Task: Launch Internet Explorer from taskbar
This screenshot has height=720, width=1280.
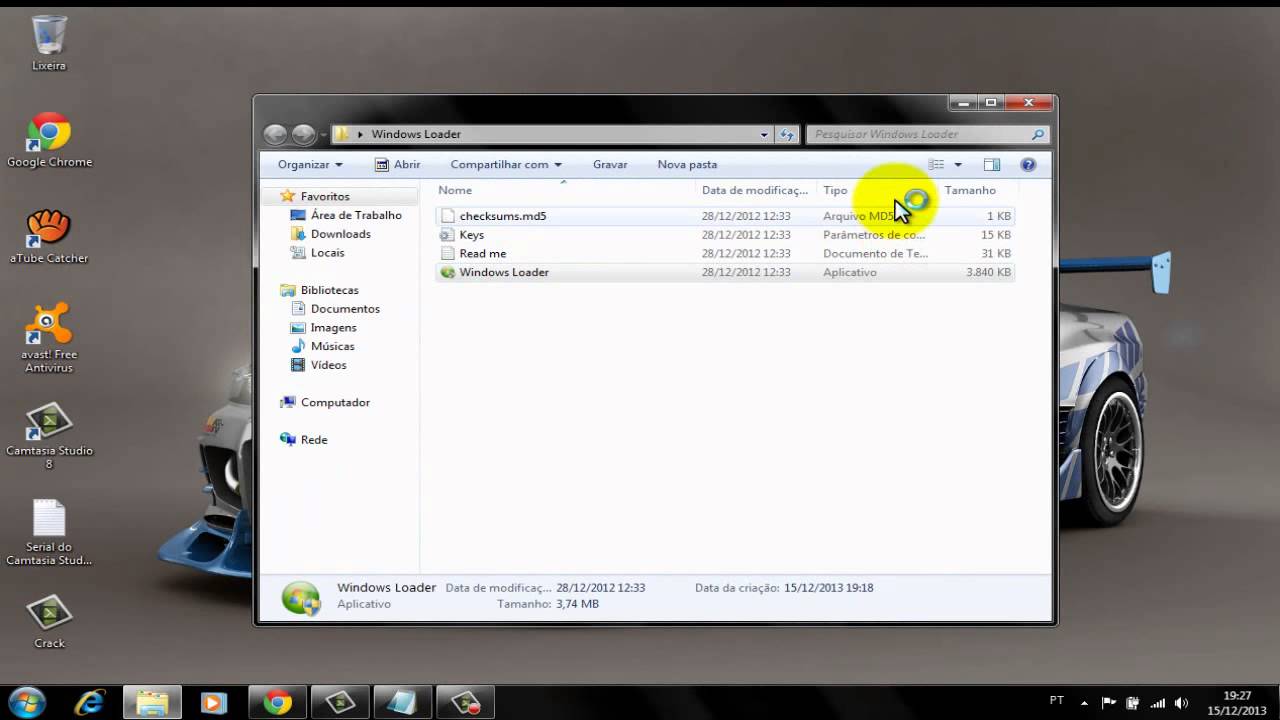Action: (90, 703)
